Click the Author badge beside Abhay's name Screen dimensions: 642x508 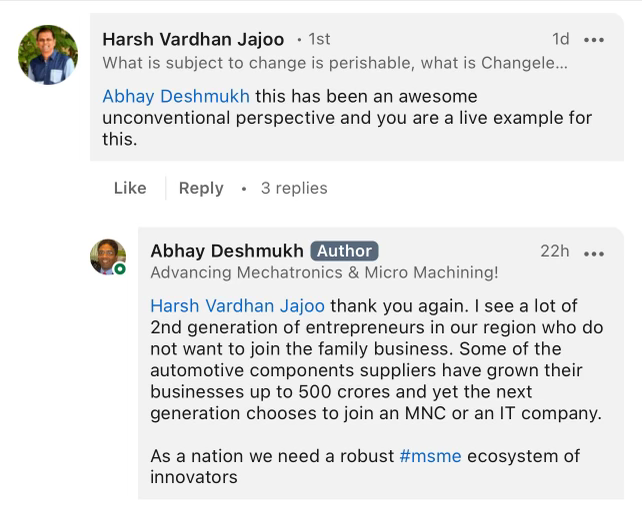pyautogui.click(x=344, y=251)
